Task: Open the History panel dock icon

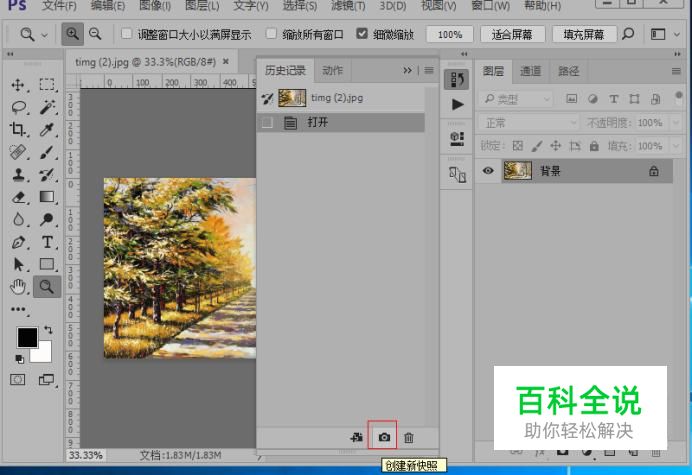Action: coord(456,80)
